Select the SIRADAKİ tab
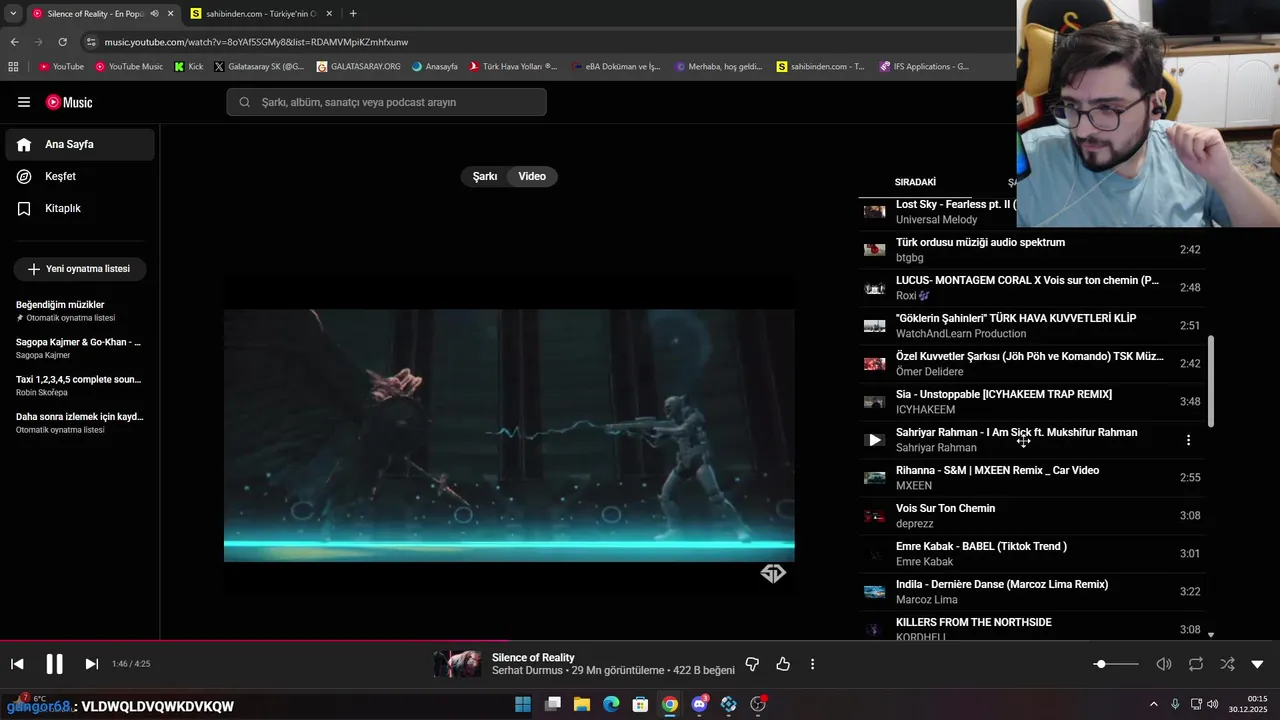This screenshot has height=720, width=1280. point(915,182)
